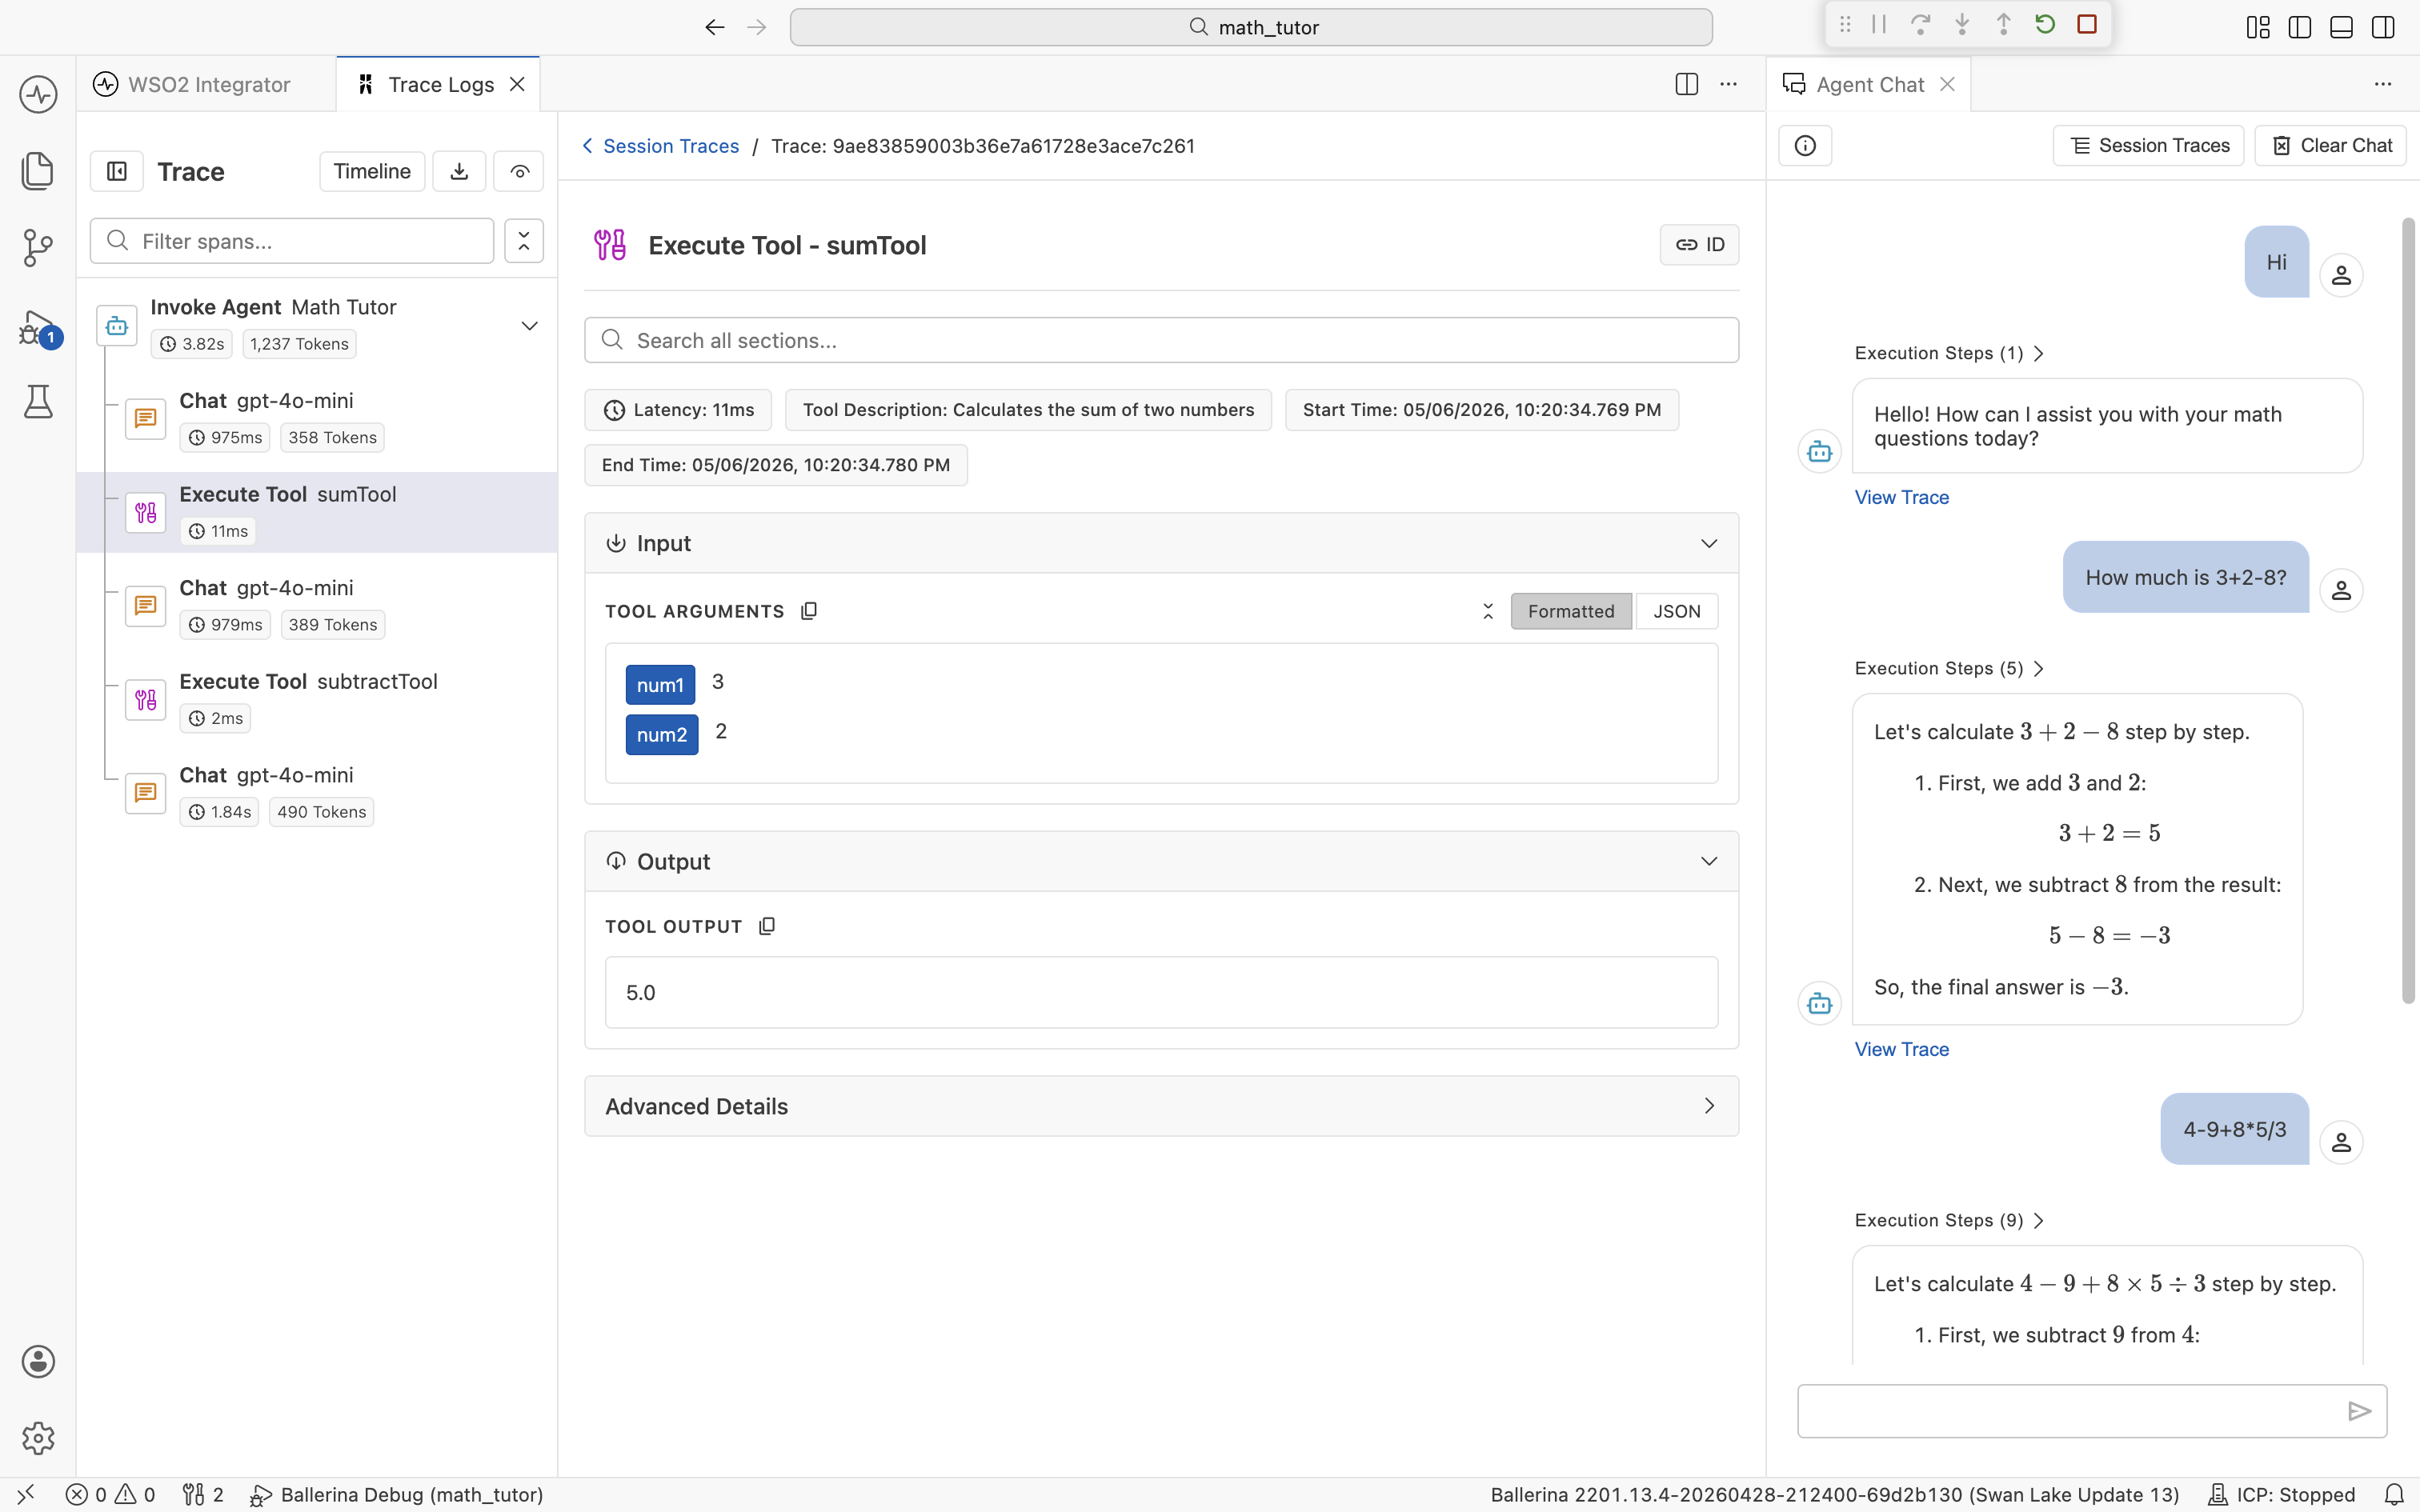This screenshot has width=2420, height=1512.
Task: Open the Accounts icon
Action: 38,1361
